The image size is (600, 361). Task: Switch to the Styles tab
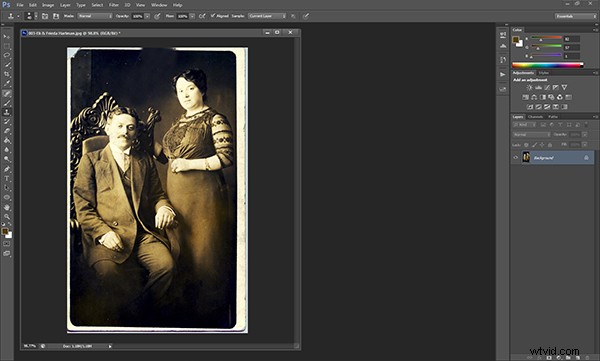click(x=544, y=73)
